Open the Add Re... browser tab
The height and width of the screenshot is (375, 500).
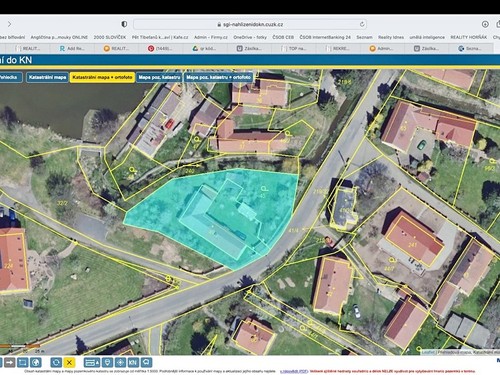73,48
